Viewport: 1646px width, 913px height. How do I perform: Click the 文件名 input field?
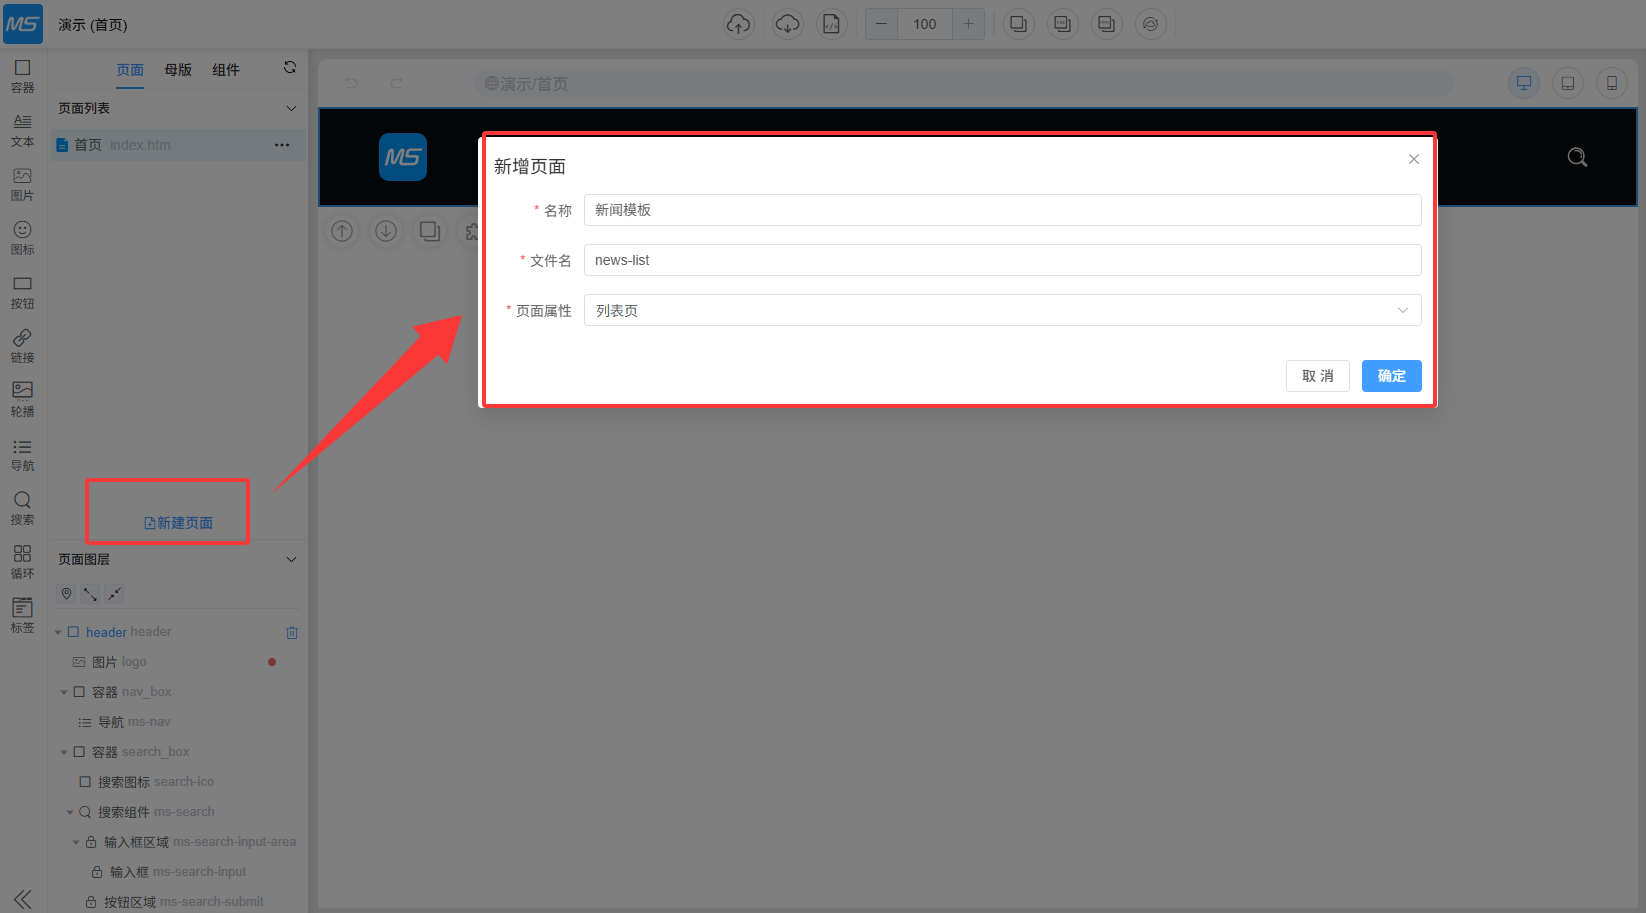(1002, 260)
